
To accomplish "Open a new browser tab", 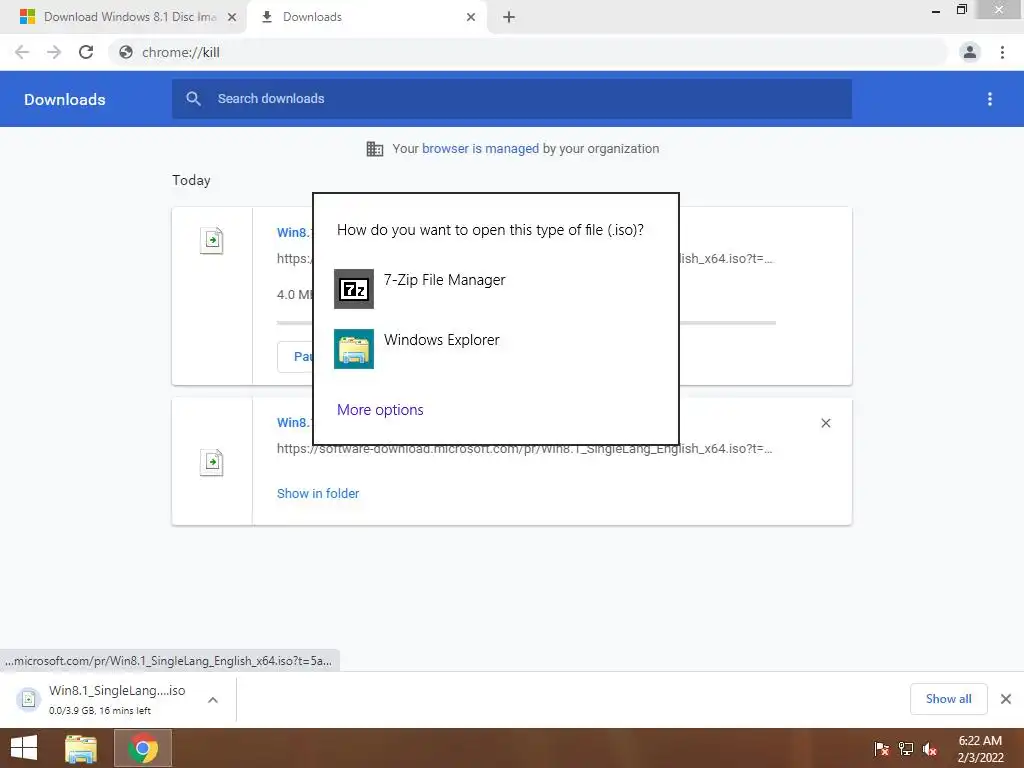I will (x=509, y=18).
